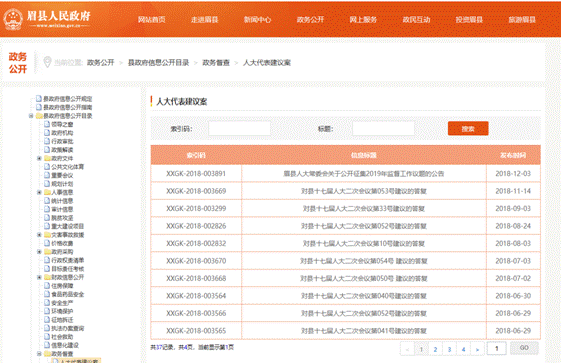
Task: Click the GO button in pagination
Action: 524,348
